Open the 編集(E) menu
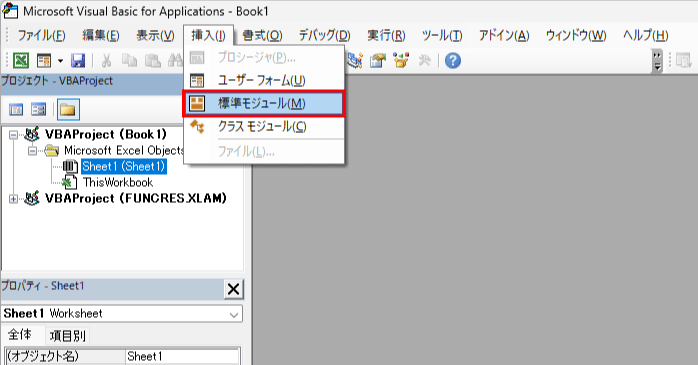 (101, 35)
